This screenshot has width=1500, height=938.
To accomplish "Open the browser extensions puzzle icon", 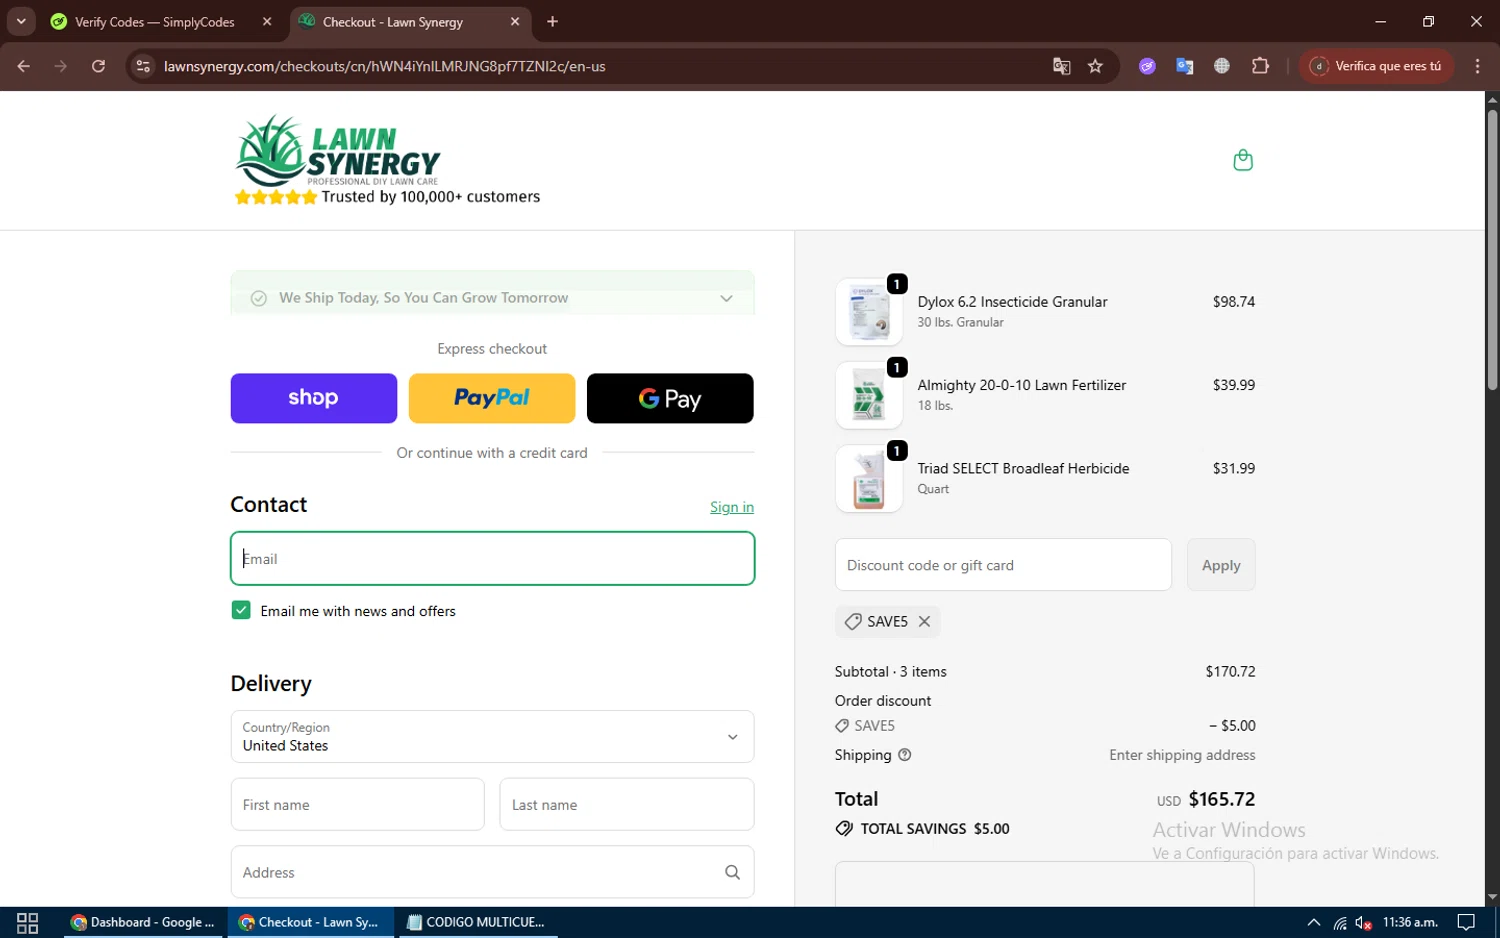I will [x=1260, y=66].
